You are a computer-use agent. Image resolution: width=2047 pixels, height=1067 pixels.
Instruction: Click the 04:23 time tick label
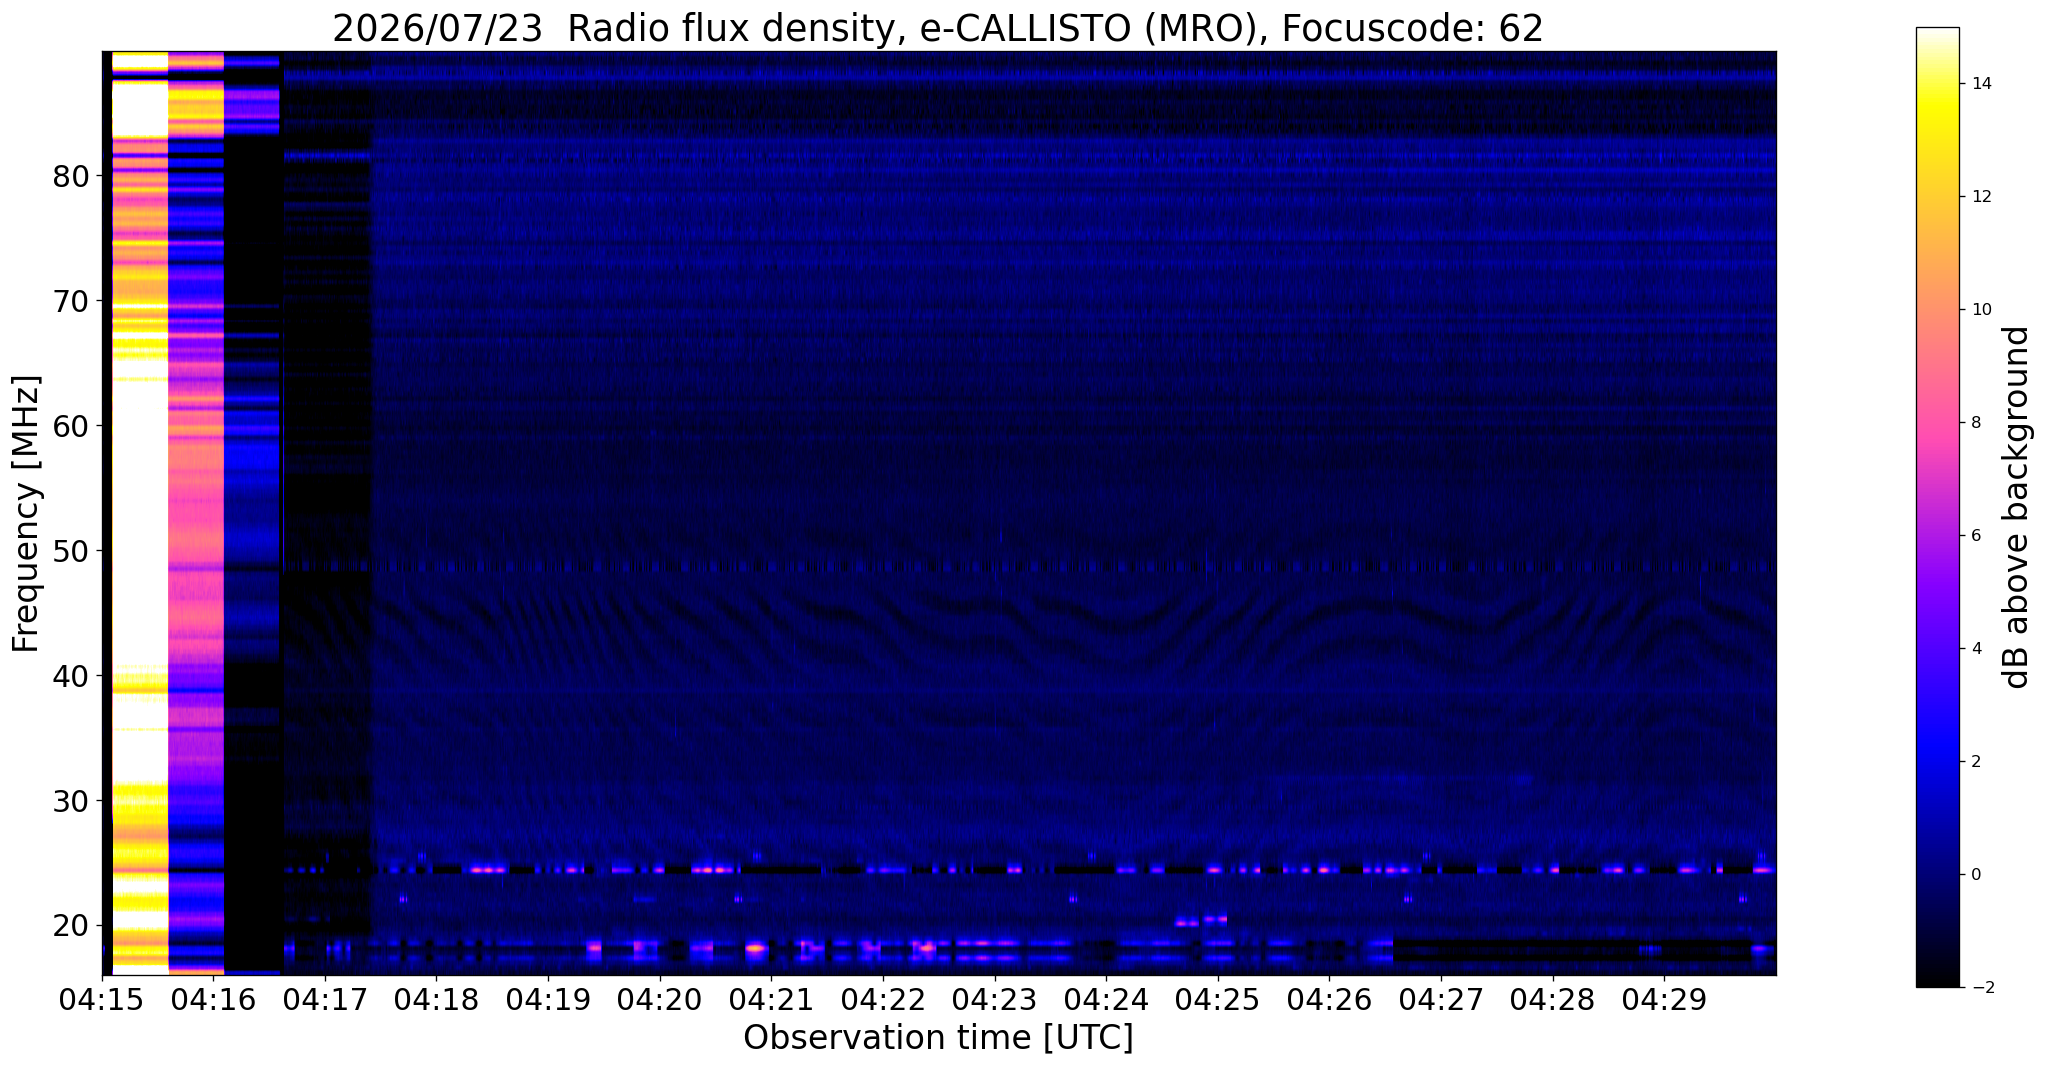(x=994, y=1000)
